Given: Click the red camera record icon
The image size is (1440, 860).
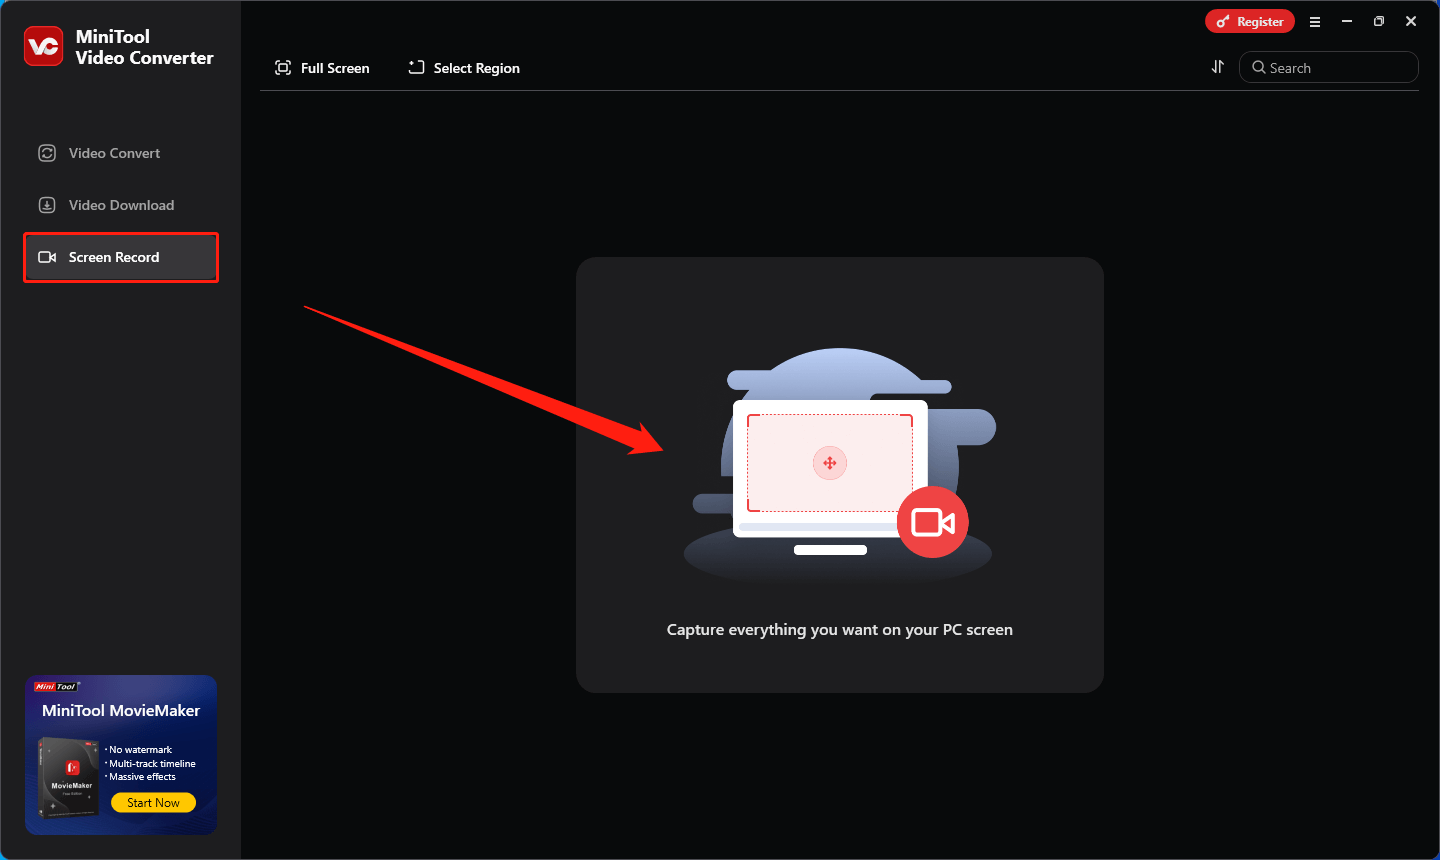Looking at the screenshot, I should 933,522.
